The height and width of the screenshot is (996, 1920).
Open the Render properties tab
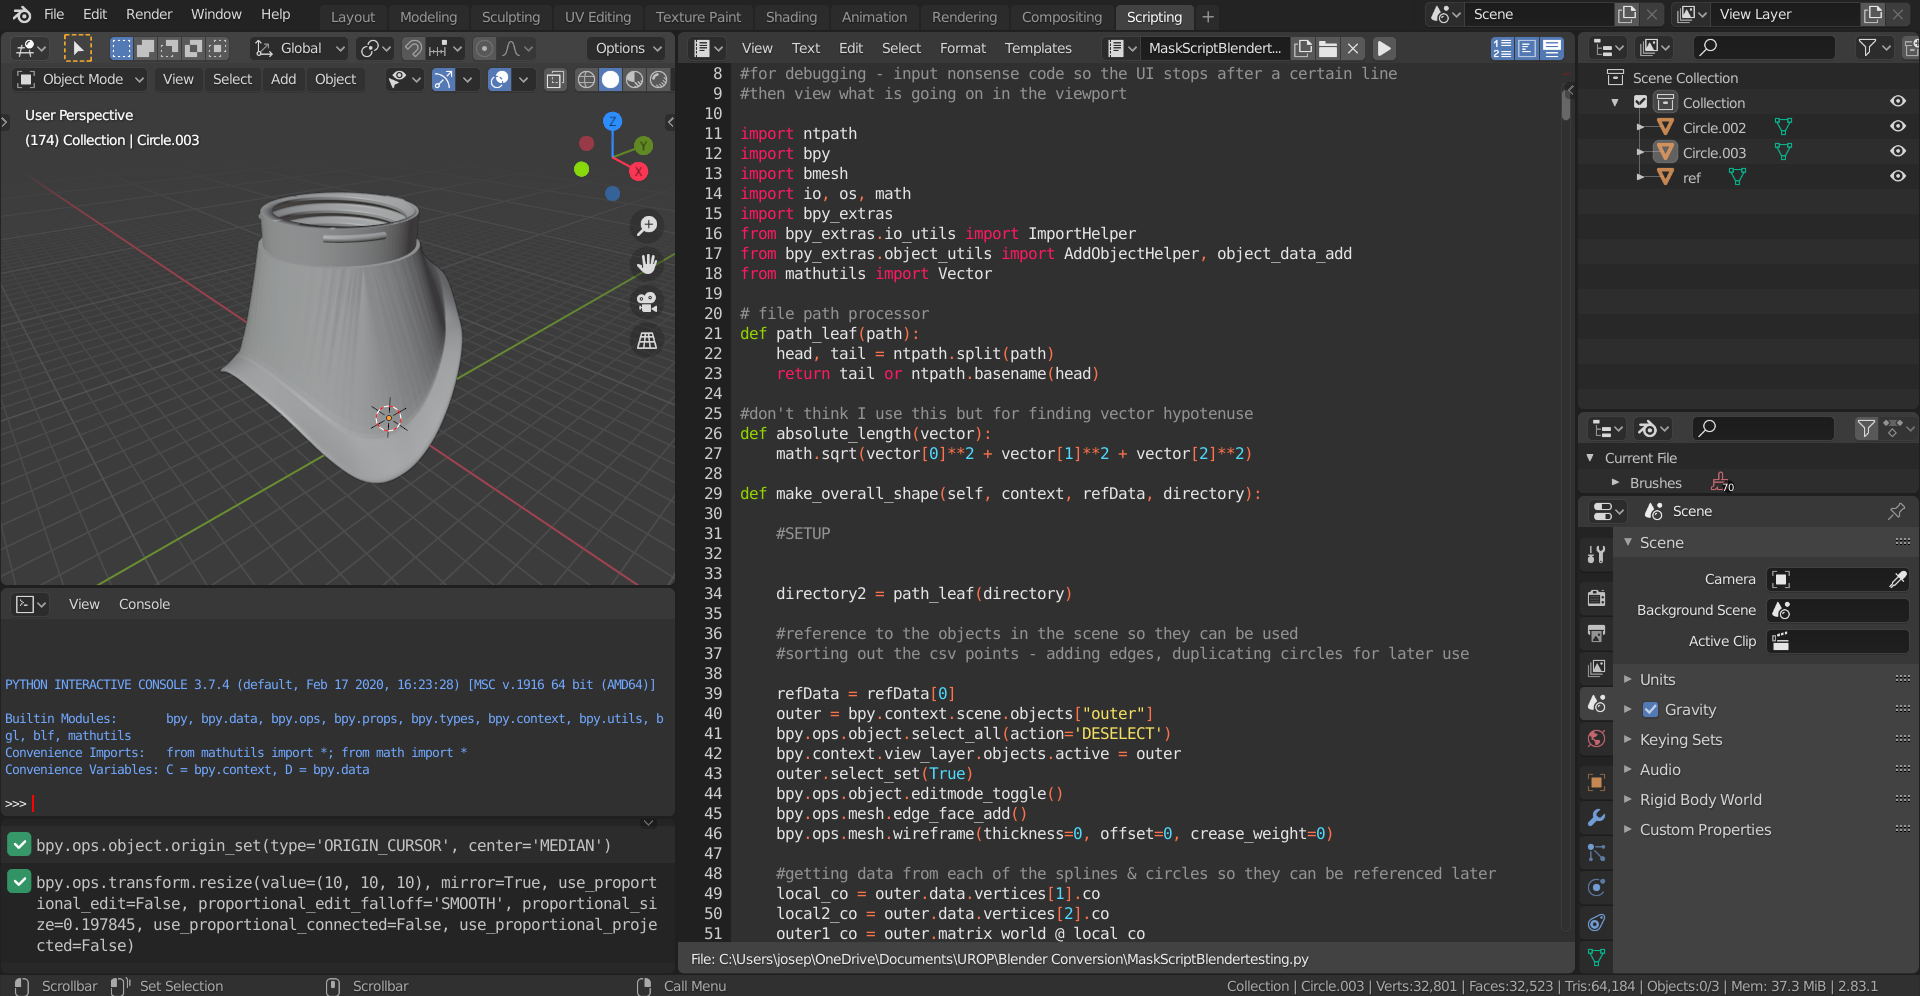[x=1596, y=598]
